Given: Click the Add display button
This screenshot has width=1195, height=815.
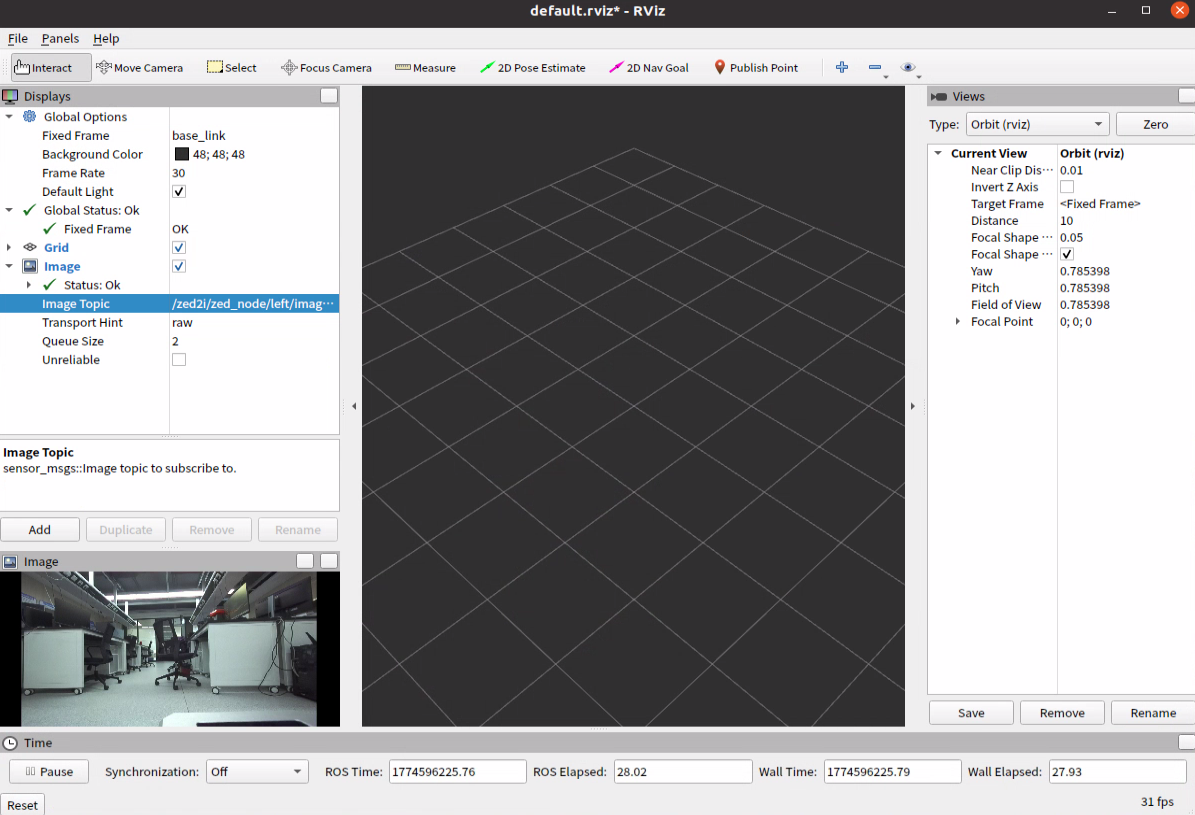Looking at the screenshot, I should [x=40, y=530].
